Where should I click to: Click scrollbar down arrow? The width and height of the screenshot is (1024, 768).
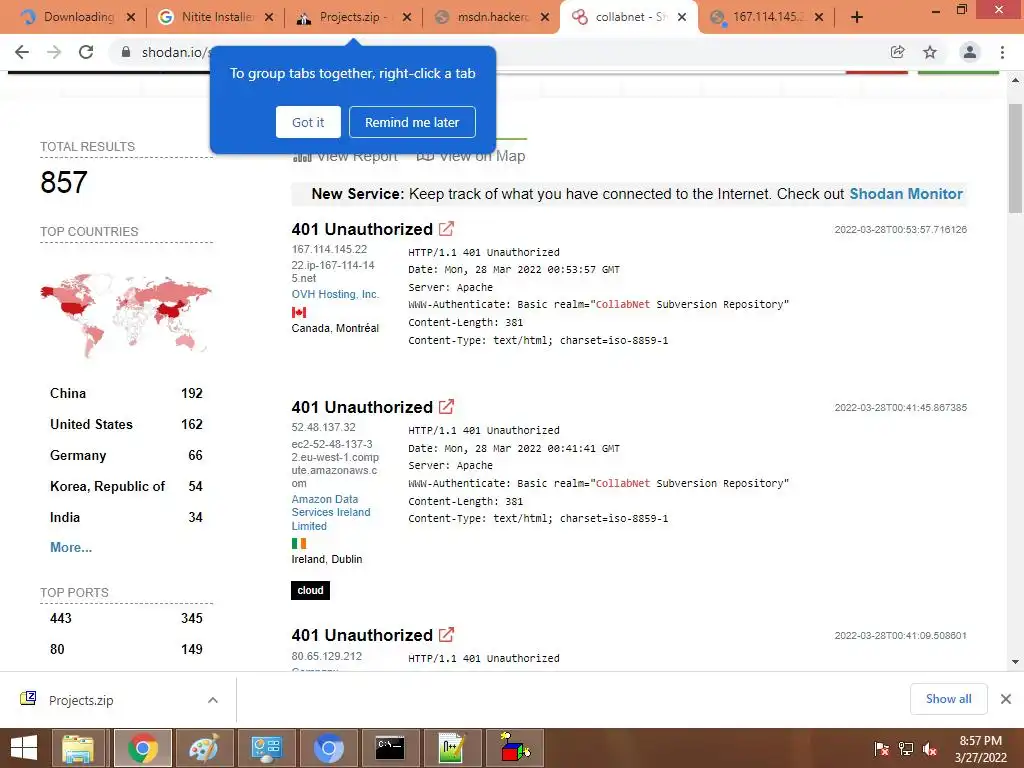(1015, 662)
